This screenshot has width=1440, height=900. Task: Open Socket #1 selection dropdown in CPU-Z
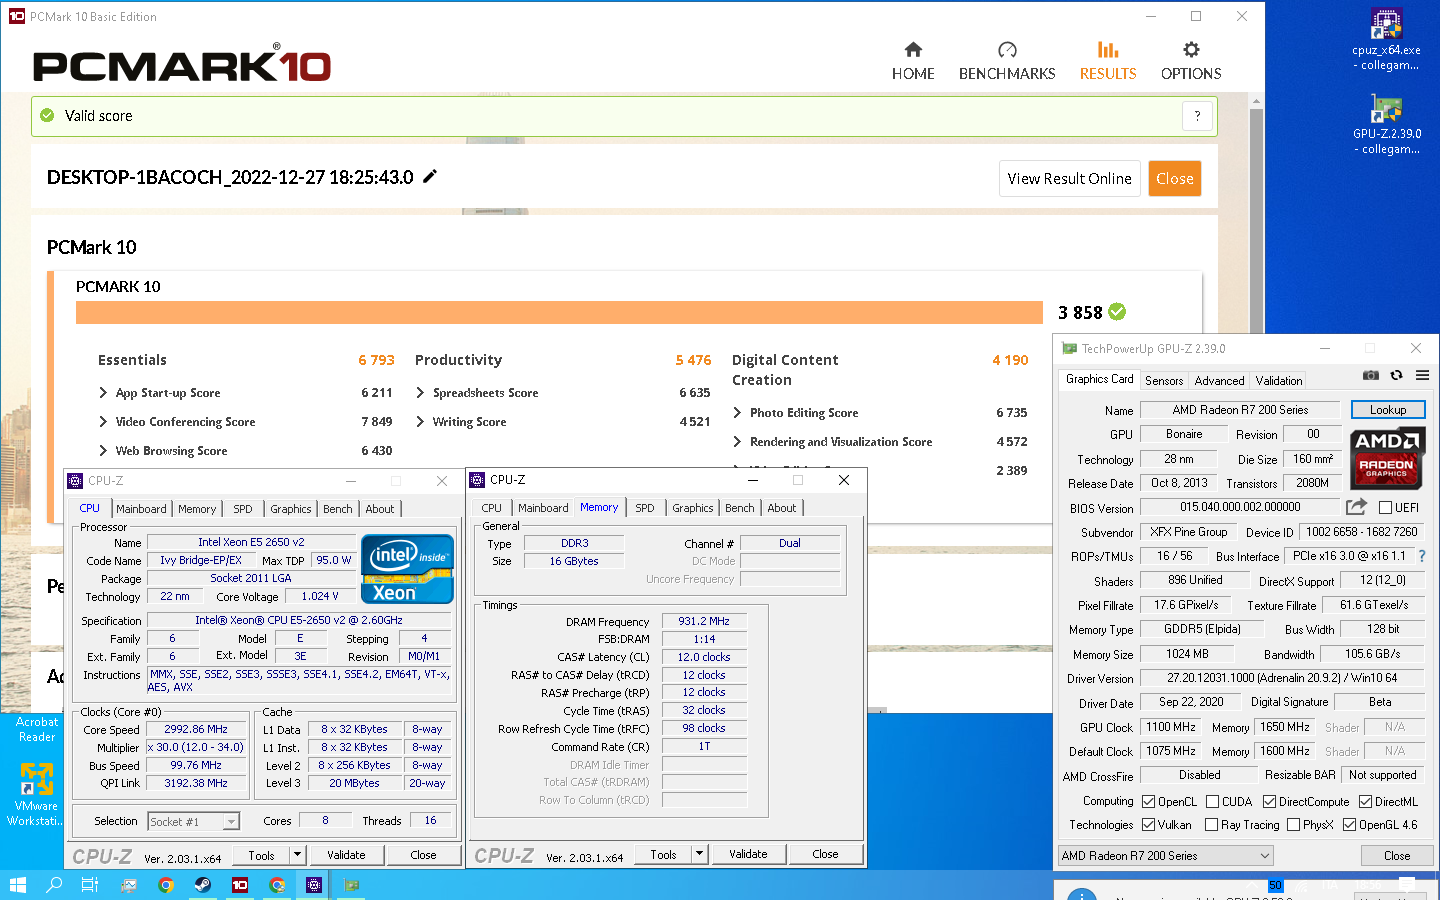[194, 821]
